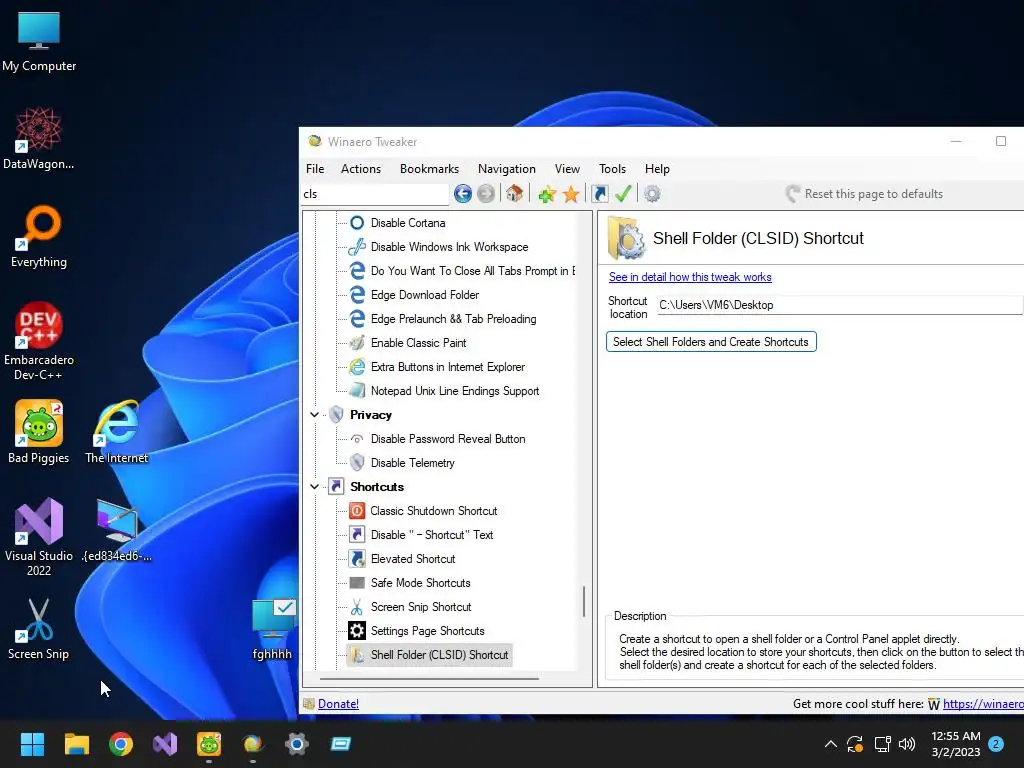Click Reset this page to defaults
Screen dimensions: 1024x768
pyautogui.click(x=865, y=194)
